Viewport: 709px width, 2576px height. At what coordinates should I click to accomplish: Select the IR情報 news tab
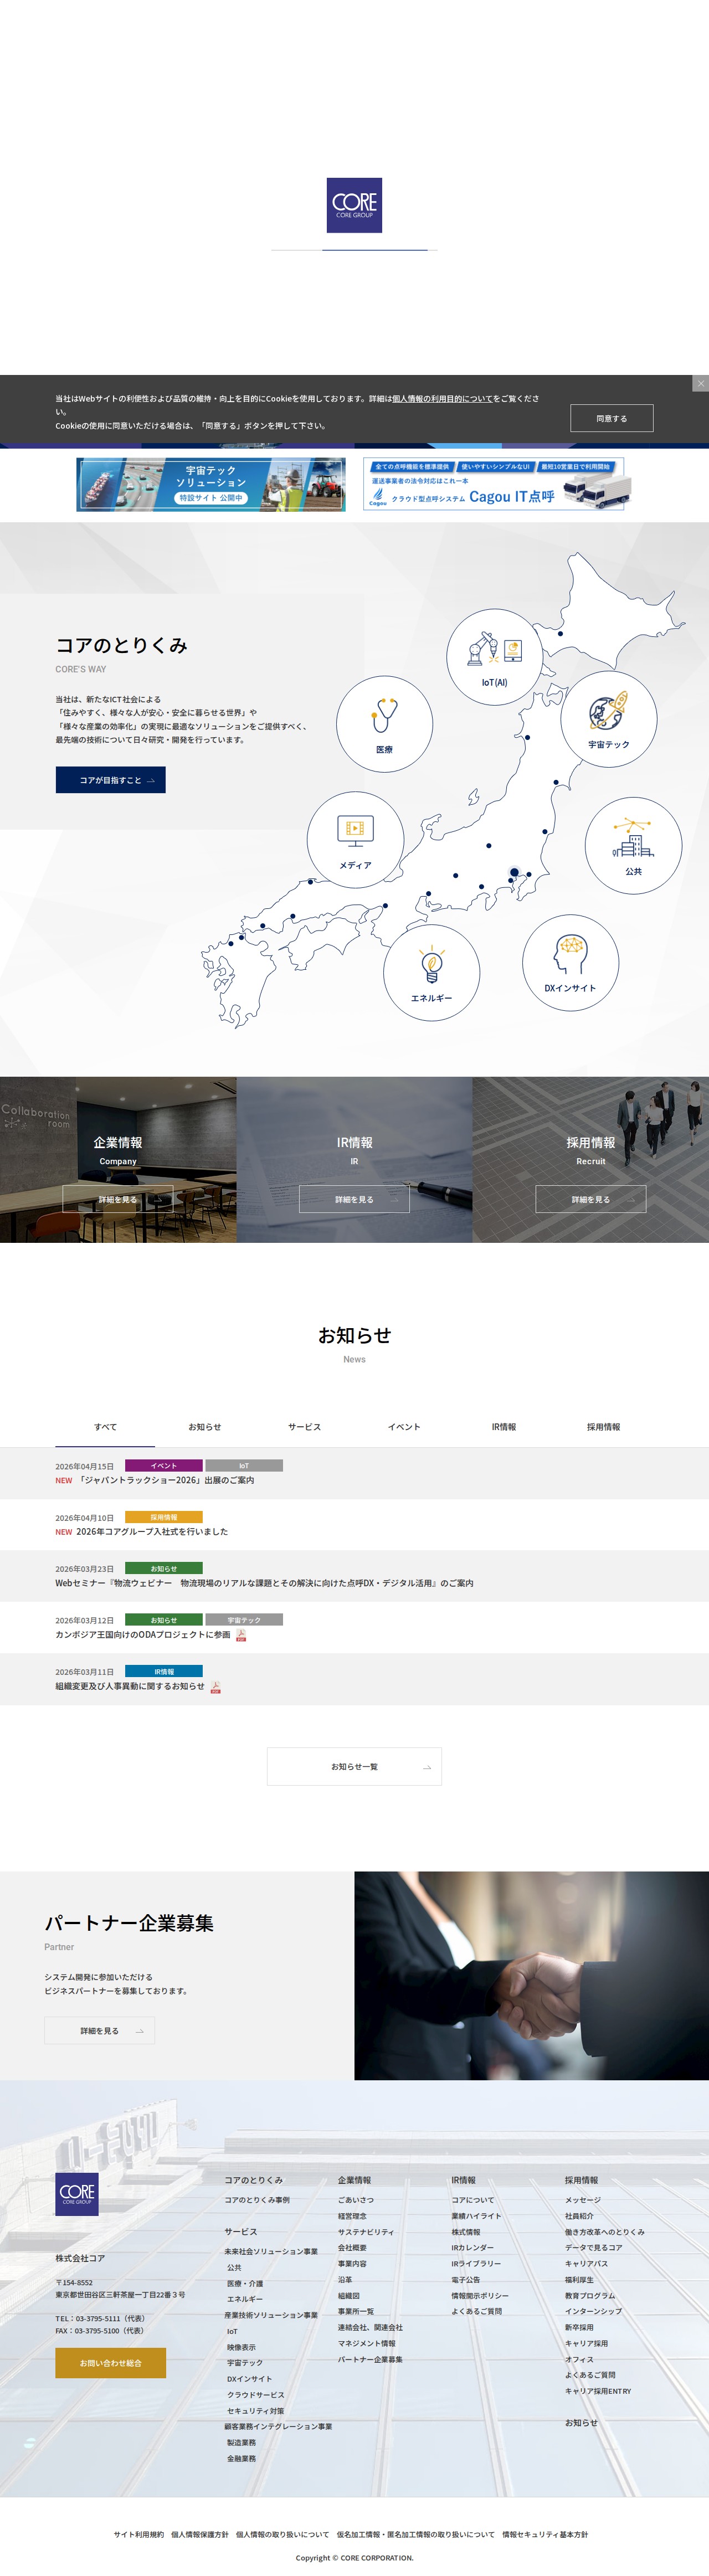coord(504,1427)
